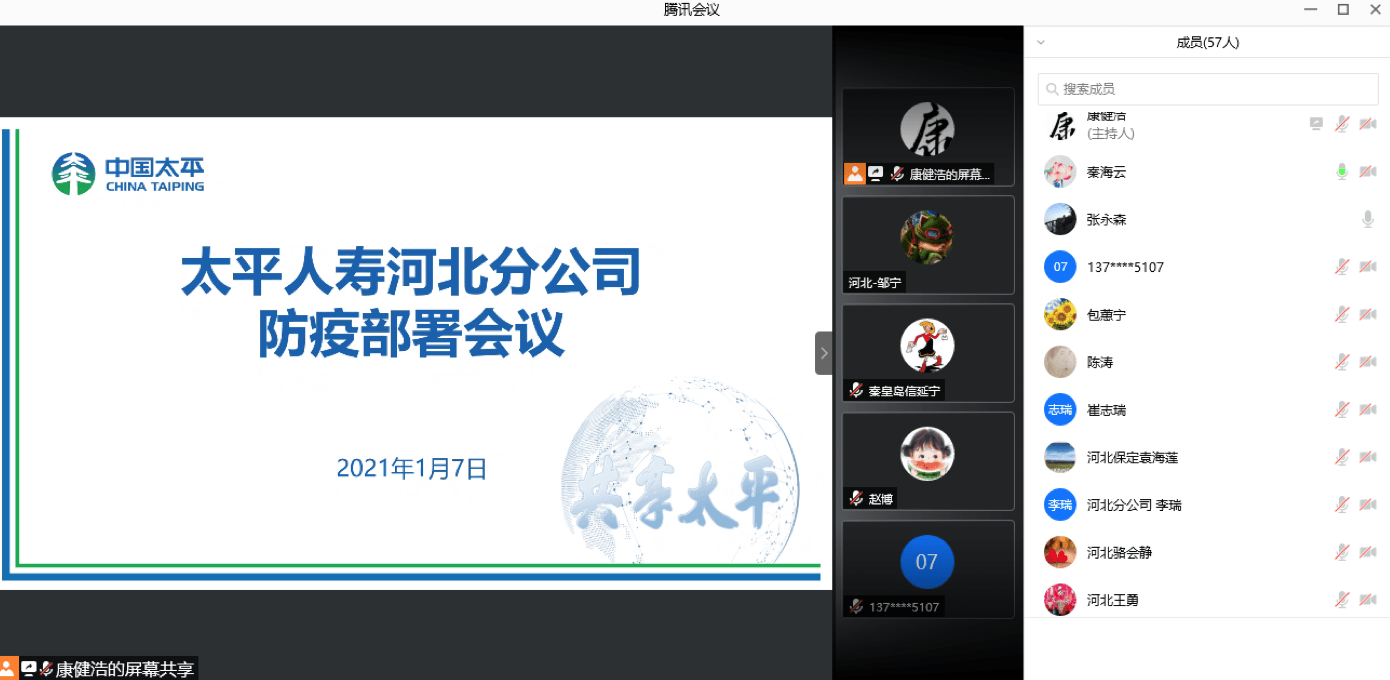Select the 河北-邹宁 video tile
This screenshot has height=680, width=1390.
(928, 245)
